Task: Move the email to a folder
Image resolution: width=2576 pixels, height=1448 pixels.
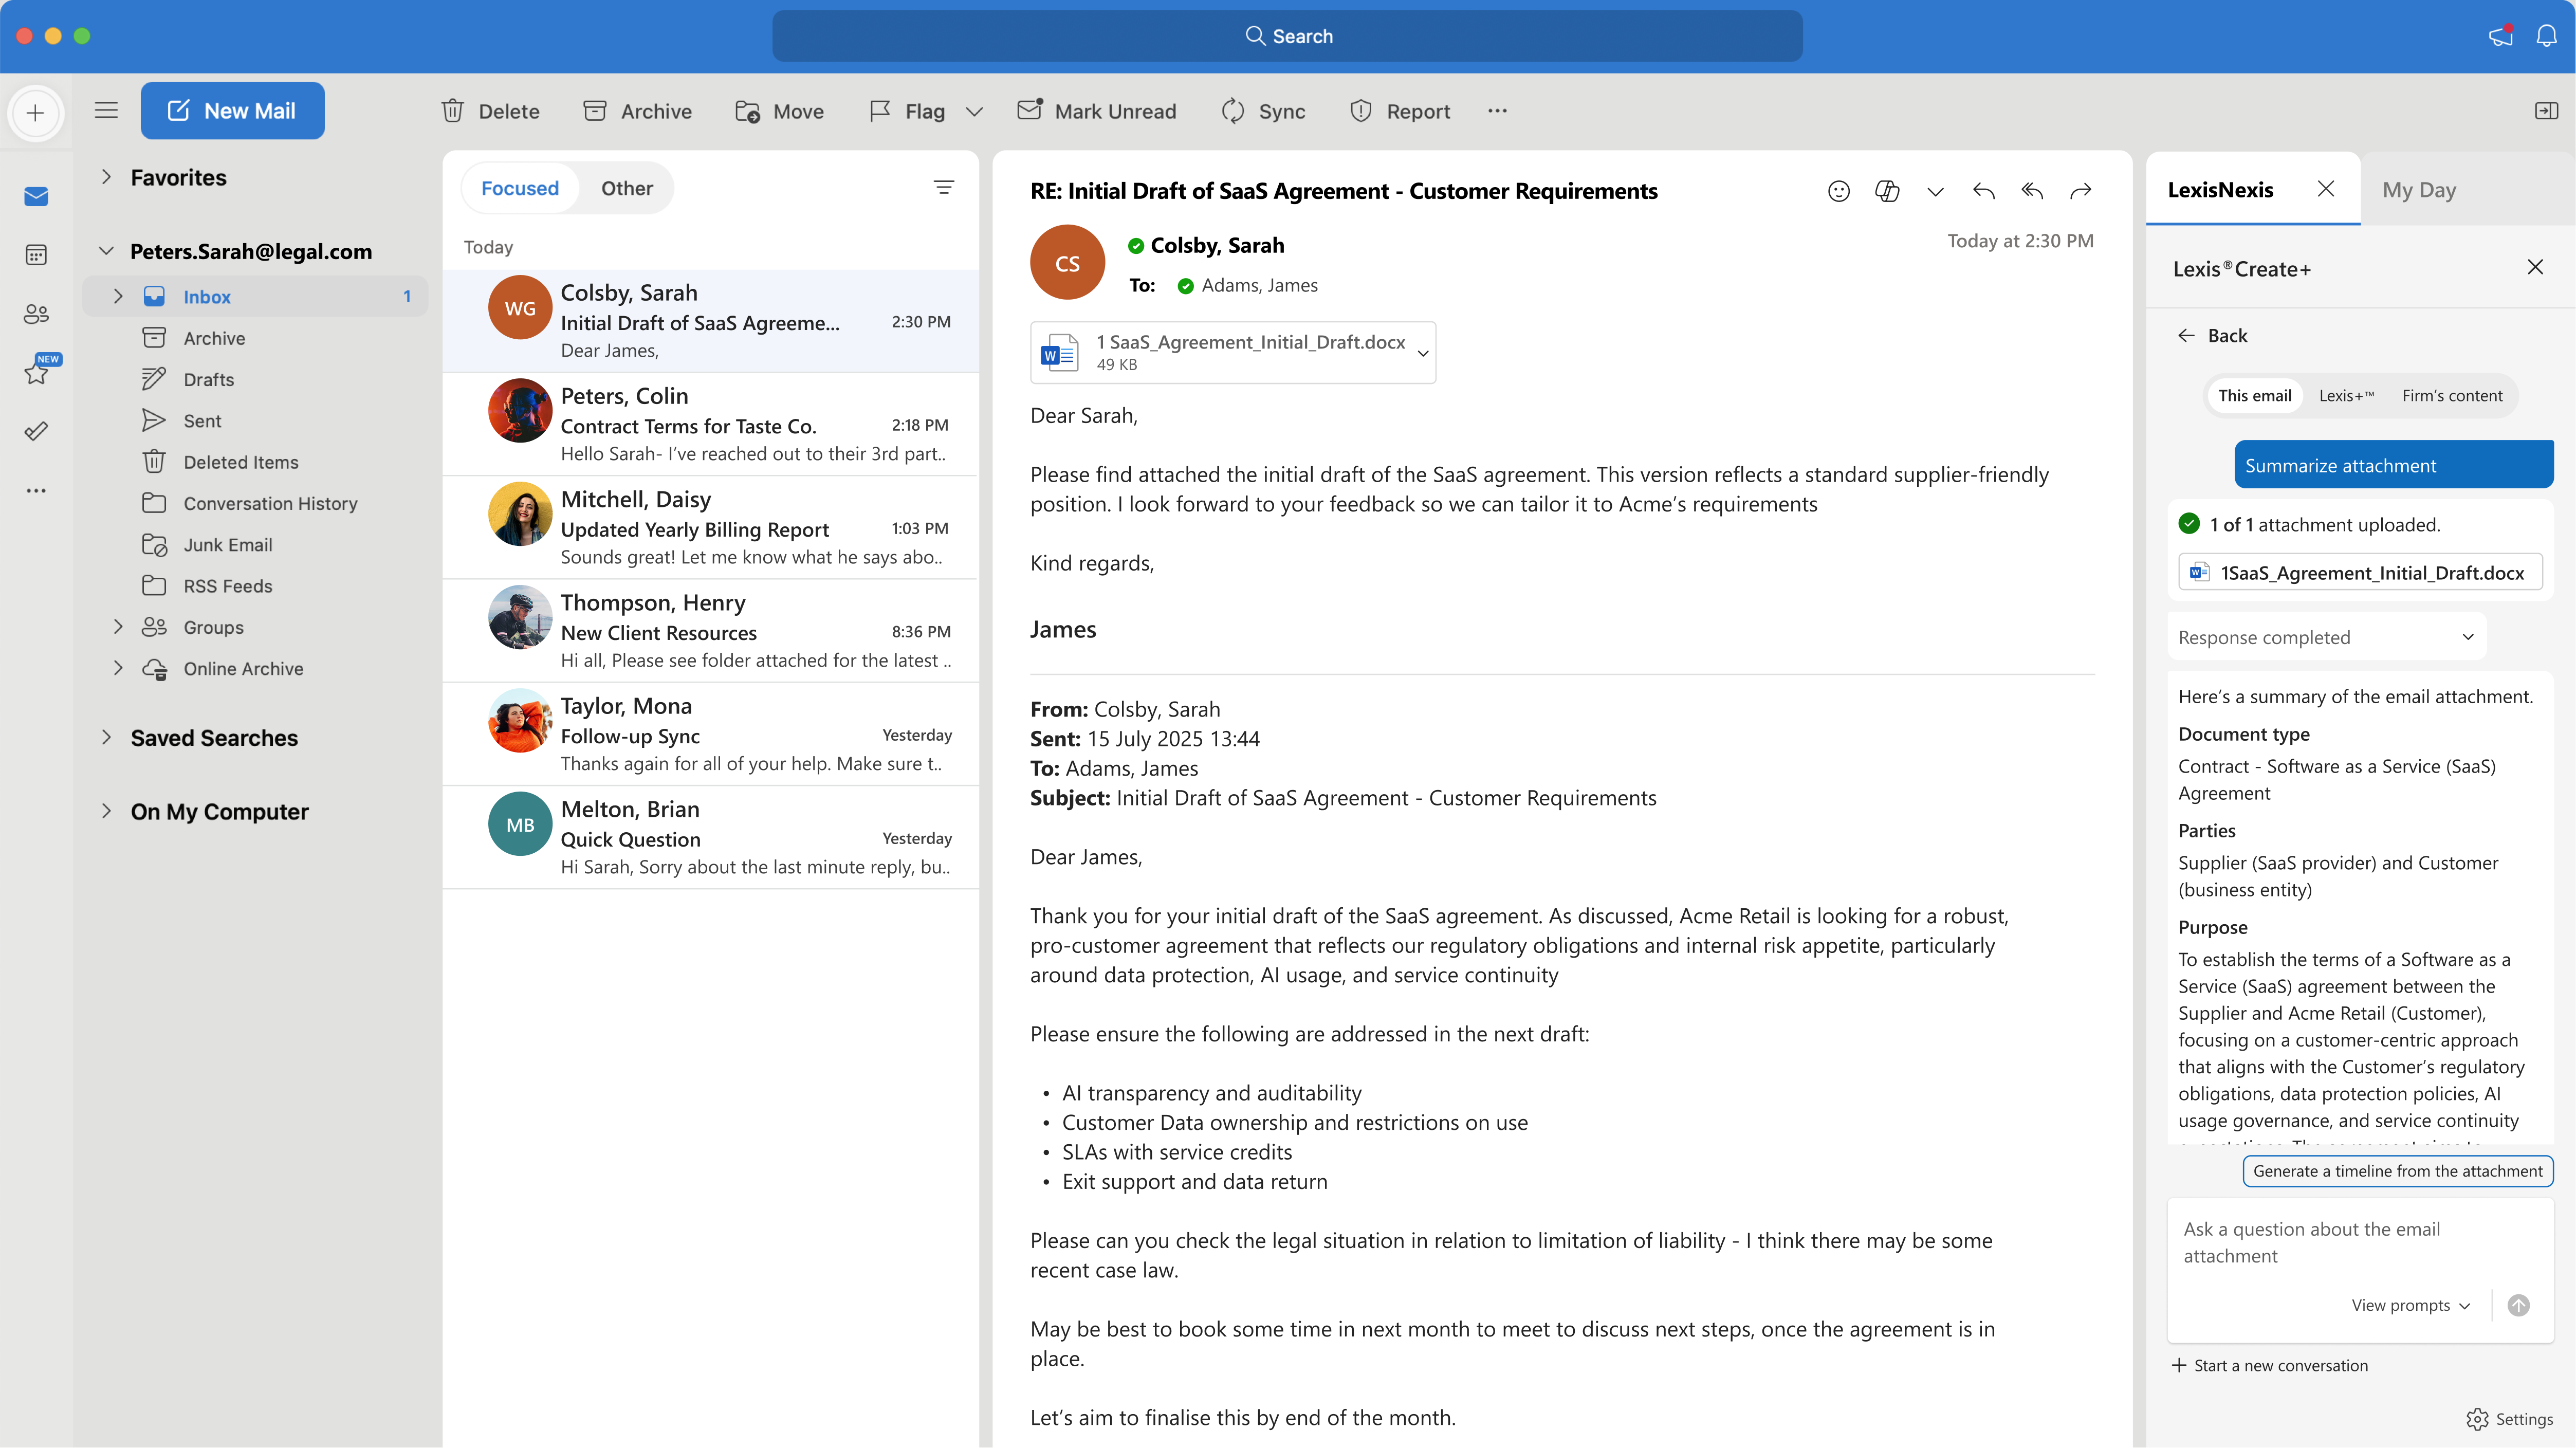Action: coord(779,111)
